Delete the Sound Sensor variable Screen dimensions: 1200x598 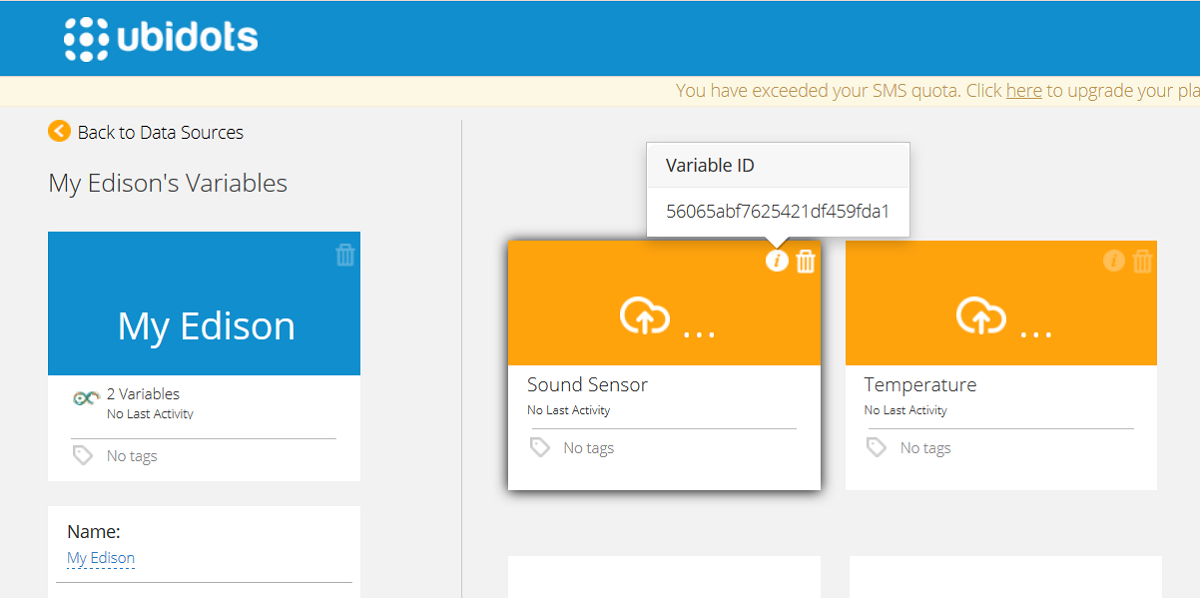point(805,261)
